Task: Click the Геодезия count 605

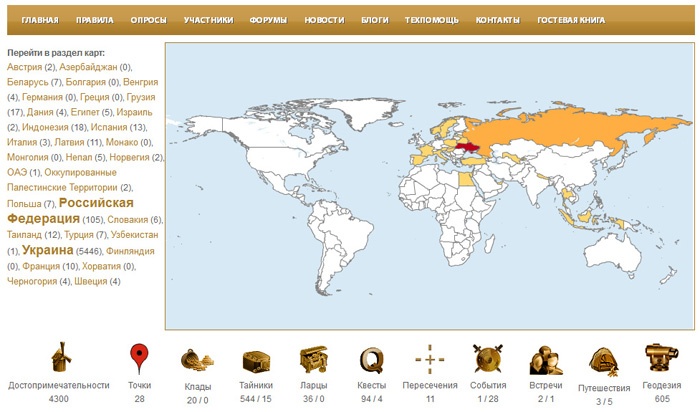Action: click(x=662, y=399)
